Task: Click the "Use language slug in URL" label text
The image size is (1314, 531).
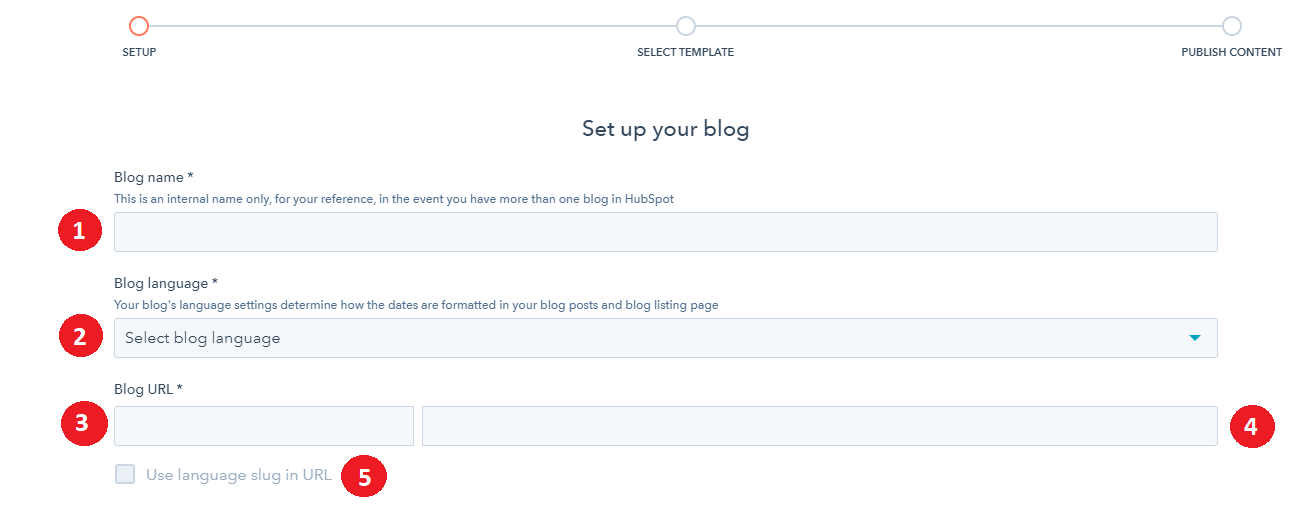Action: tap(238, 475)
